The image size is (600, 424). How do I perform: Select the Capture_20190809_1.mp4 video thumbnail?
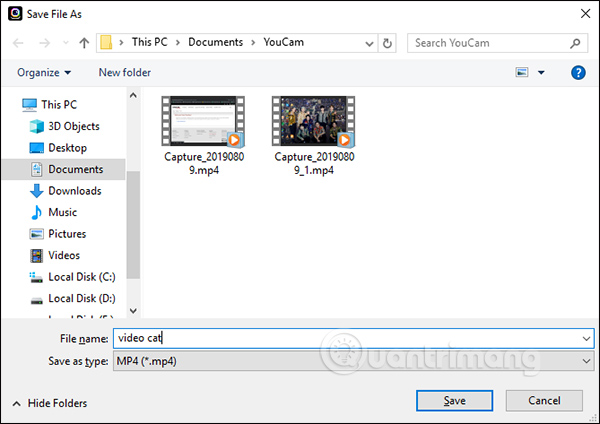(314, 121)
